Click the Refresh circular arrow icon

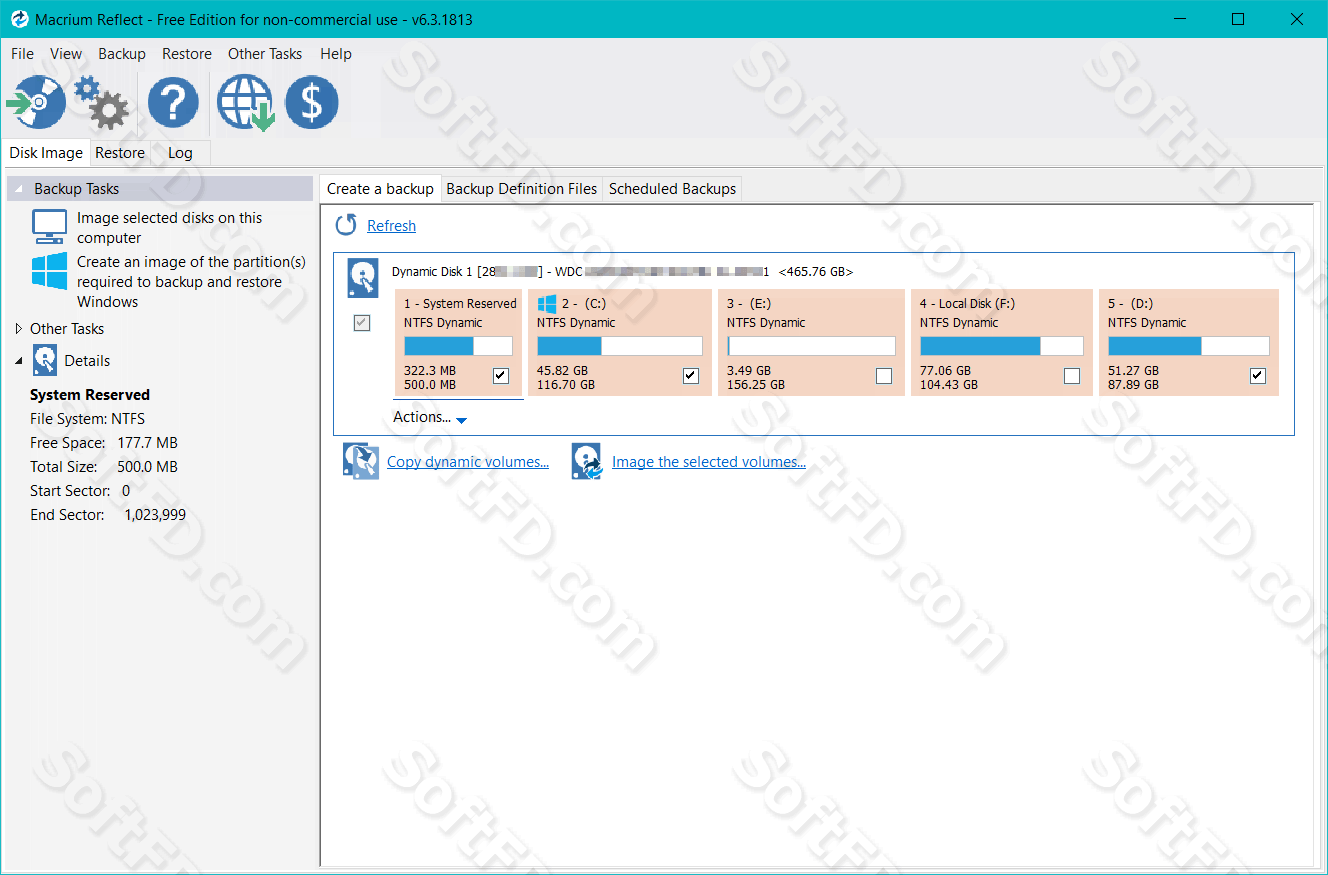pyautogui.click(x=346, y=225)
